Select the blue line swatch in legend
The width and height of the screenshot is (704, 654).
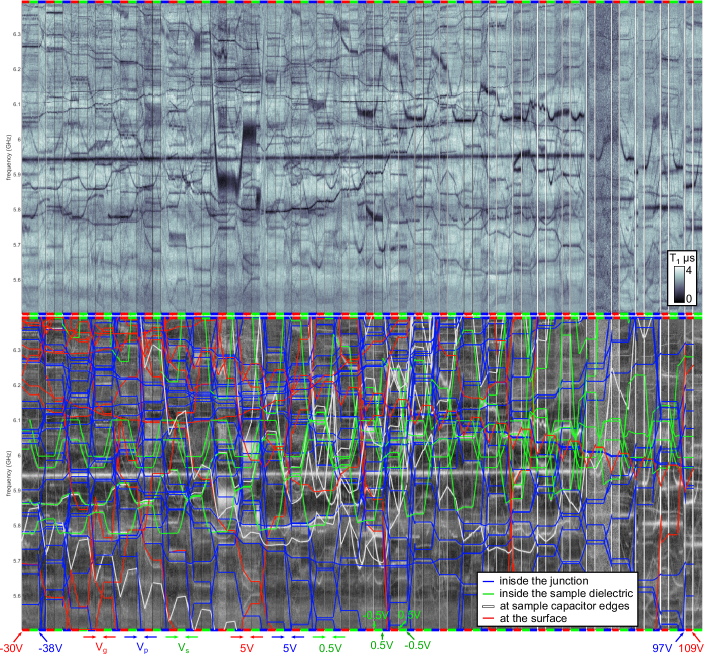pos(488,581)
